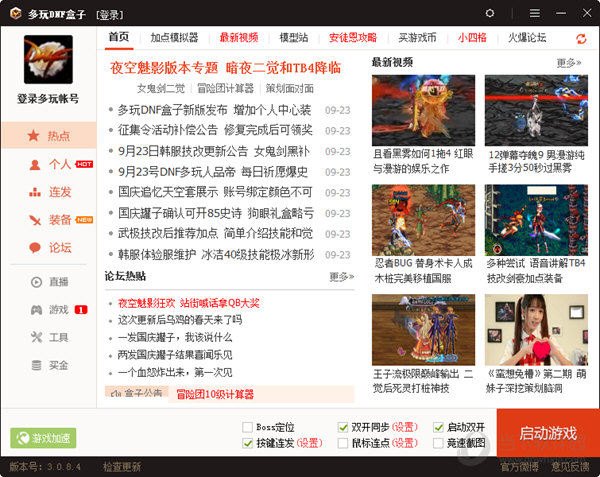Click the 冒险团10级计算器 announcement
This screenshot has width=600, height=477.
click(x=215, y=394)
